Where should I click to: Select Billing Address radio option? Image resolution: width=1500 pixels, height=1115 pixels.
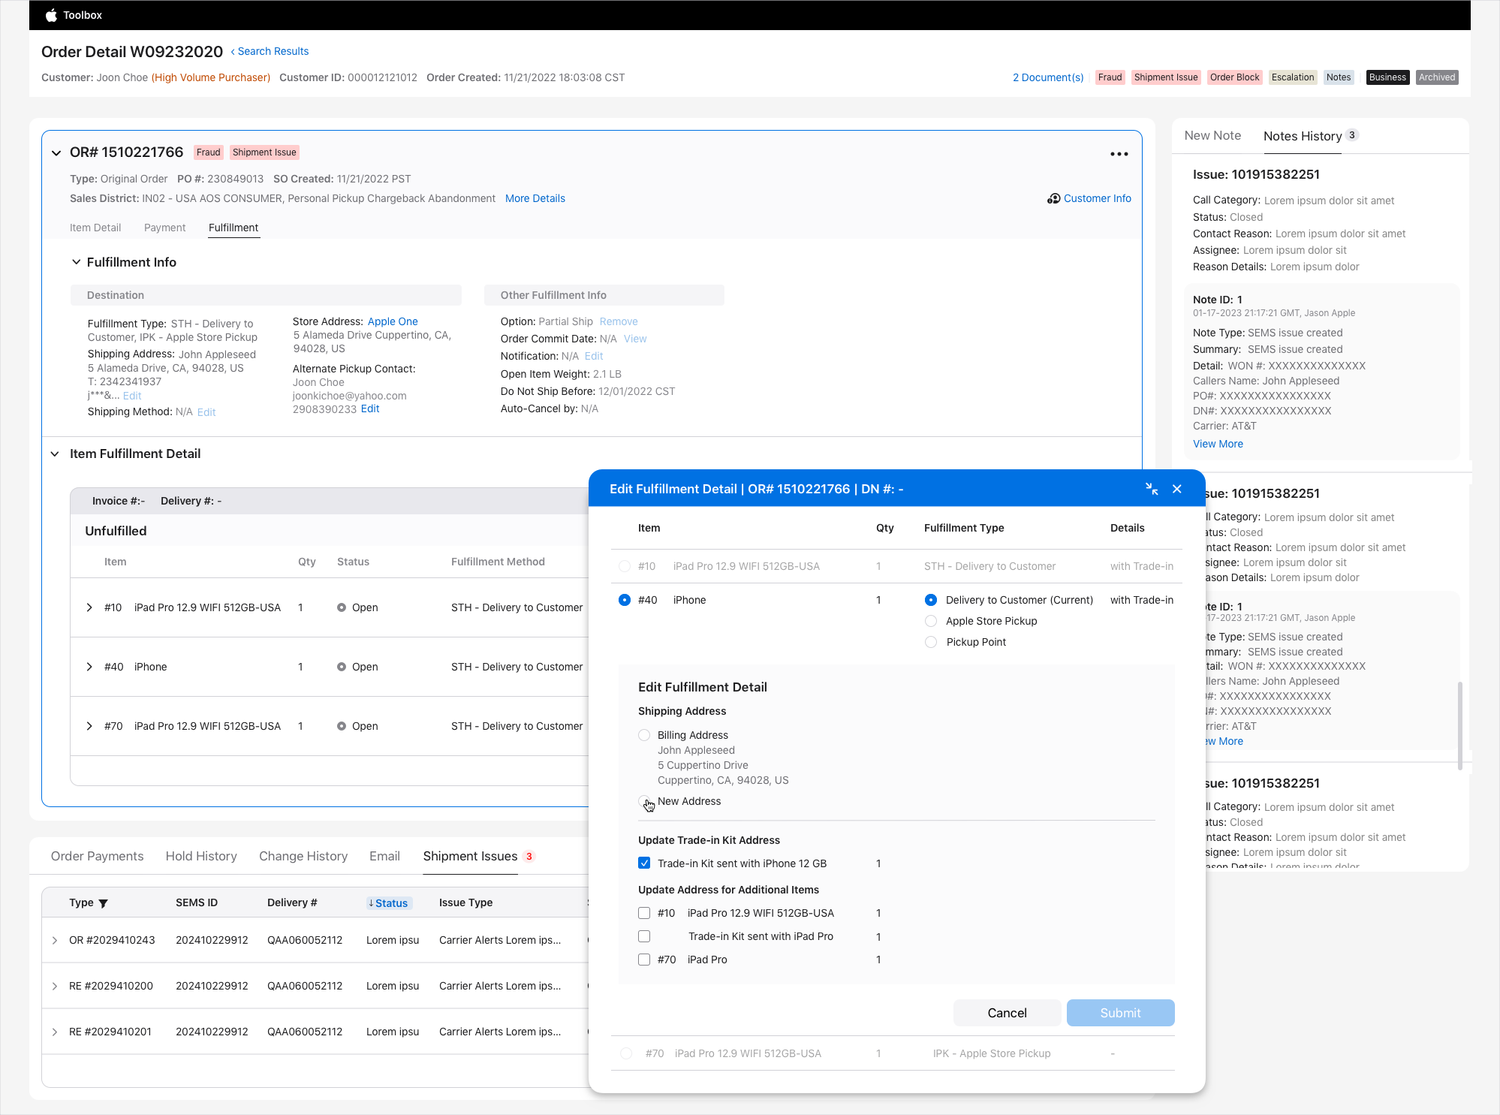click(644, 735)
